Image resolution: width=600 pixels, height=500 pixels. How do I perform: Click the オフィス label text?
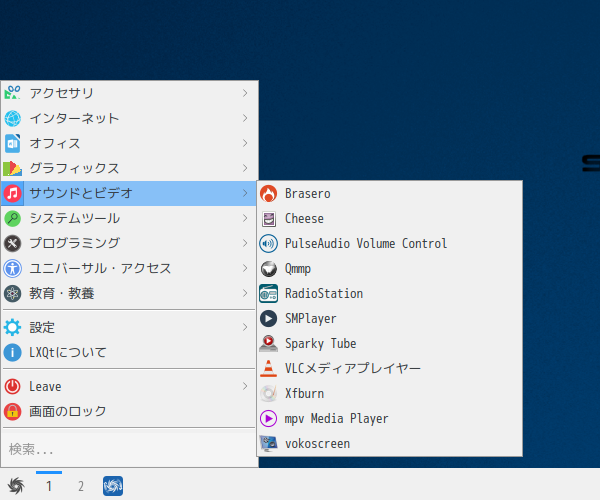coord(55,143)
